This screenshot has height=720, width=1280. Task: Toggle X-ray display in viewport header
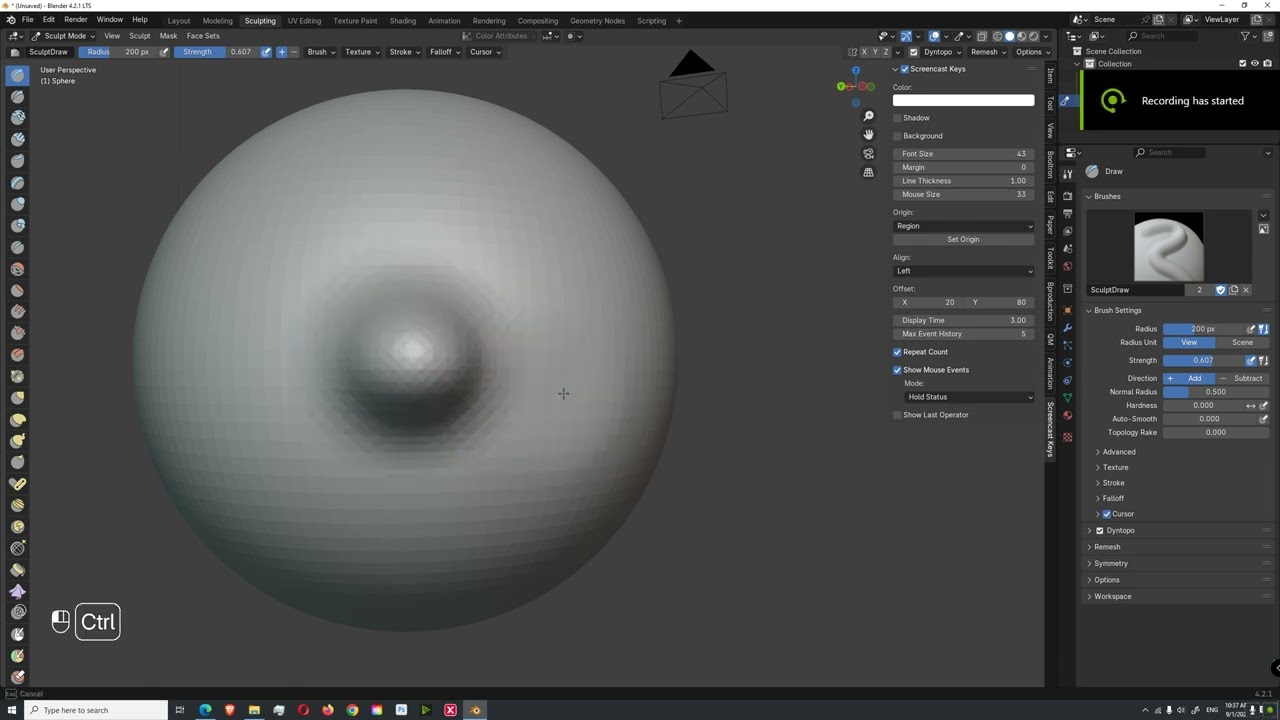tap(982, 36)
